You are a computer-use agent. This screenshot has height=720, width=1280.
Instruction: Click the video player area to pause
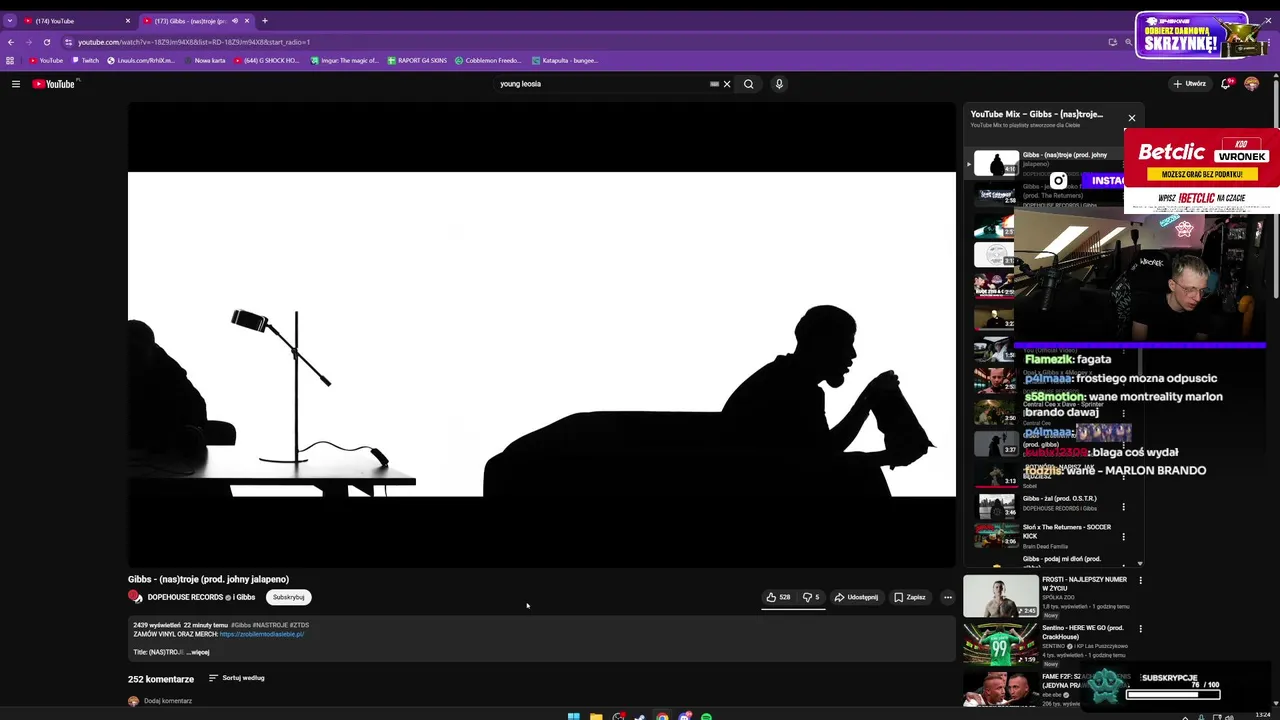click(x=541, y=334)
